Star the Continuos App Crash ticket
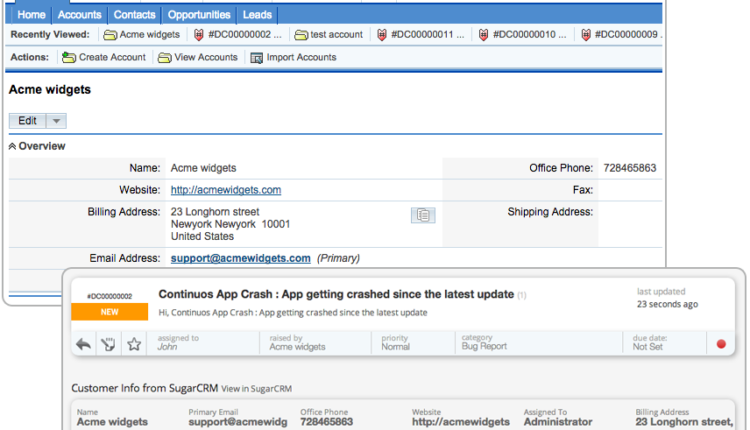The image size is (750, 430). [x=133, y=344]
